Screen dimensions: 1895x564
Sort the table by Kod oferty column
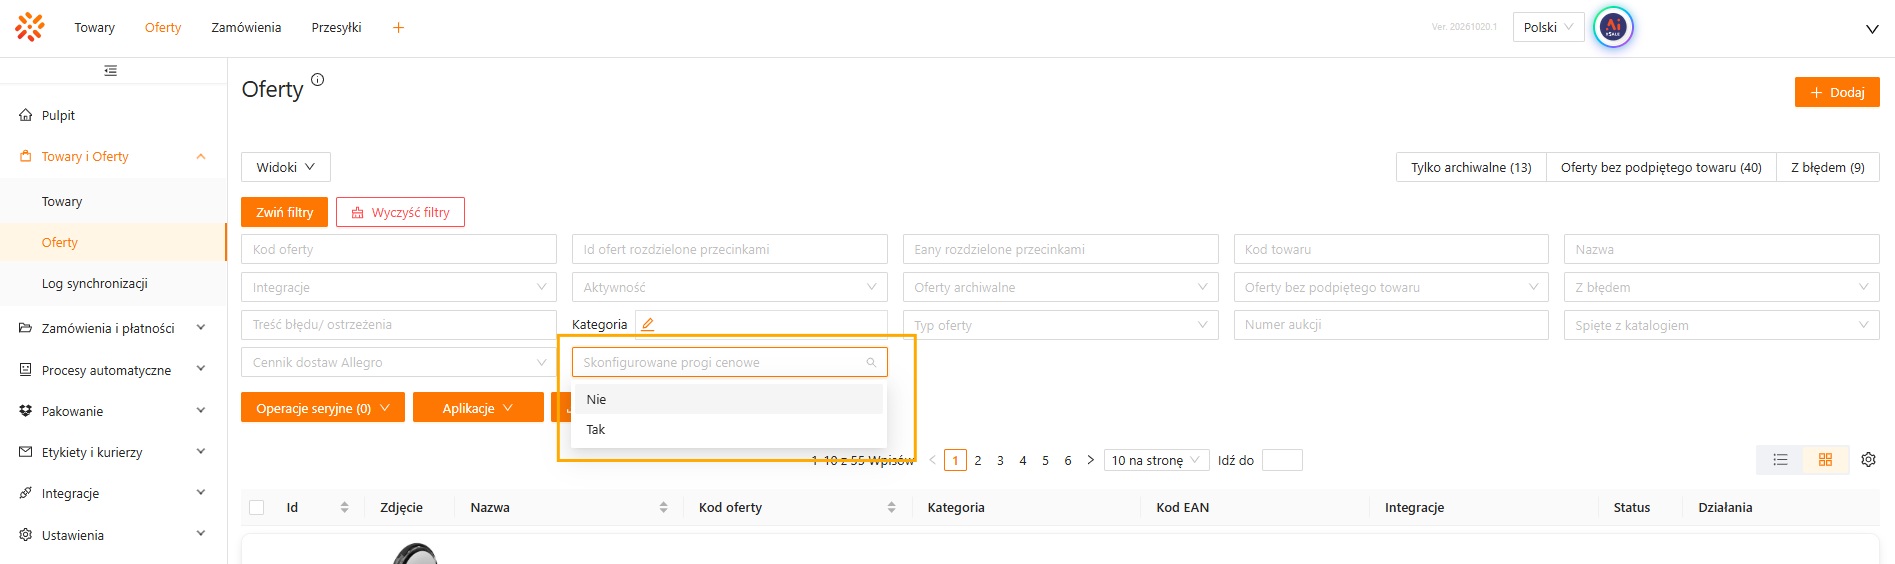[891, 508]
